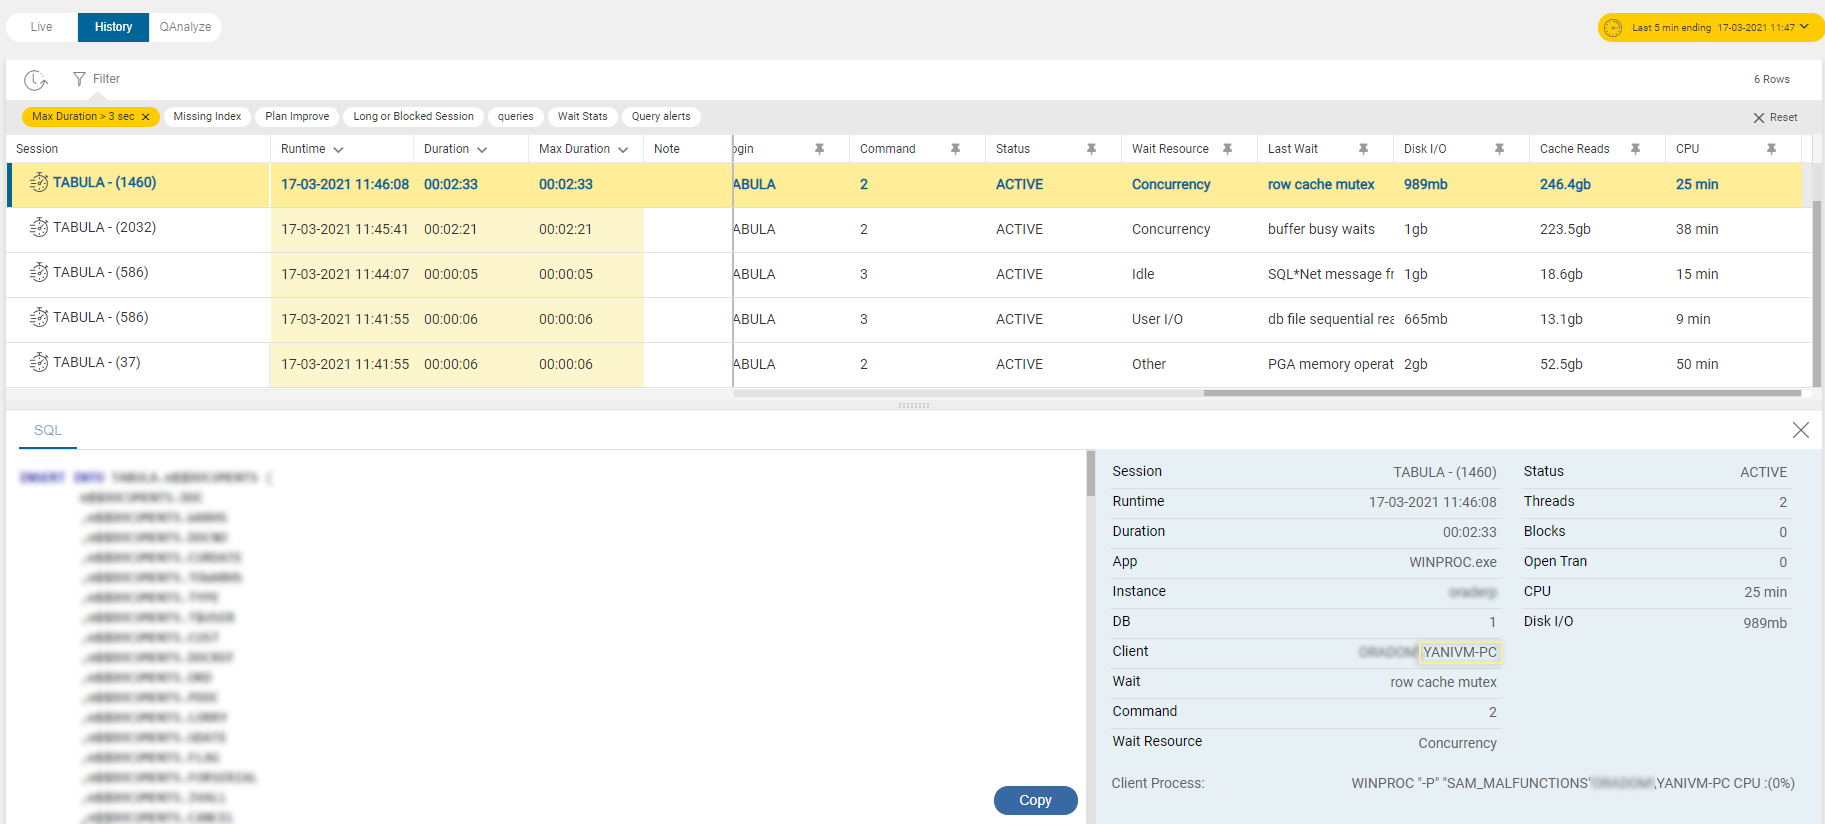The width and height of the screenshot is (1825, 824).
Task: Click the panel splitter drag handle
Action: tap(913, 405)
